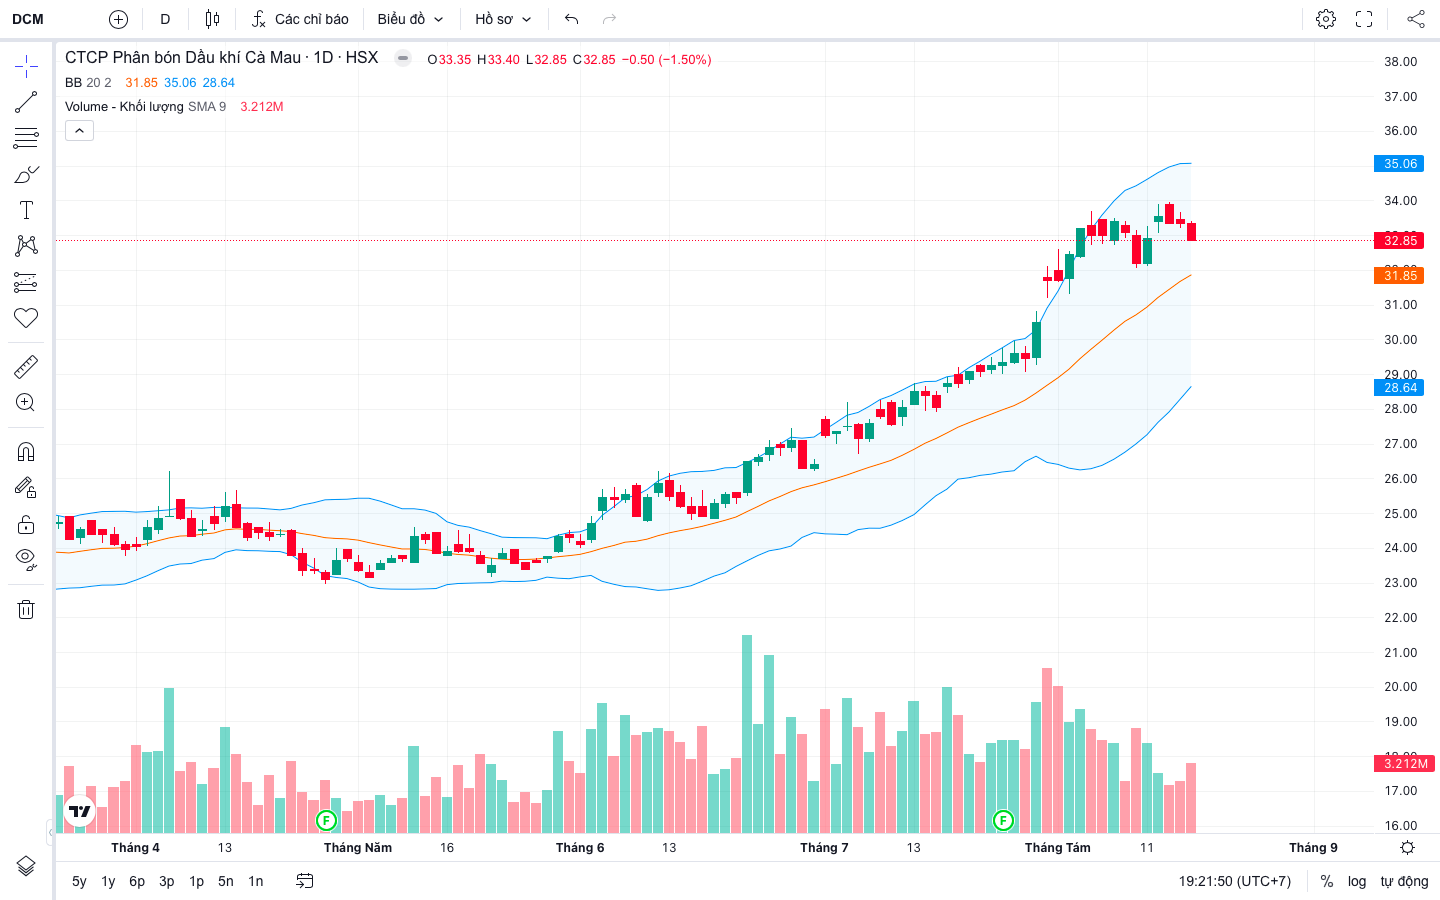Image resolution: width=1440 pixels, height=900 pixels.
Task: Select the 1n time range
Action: point(256,881)
